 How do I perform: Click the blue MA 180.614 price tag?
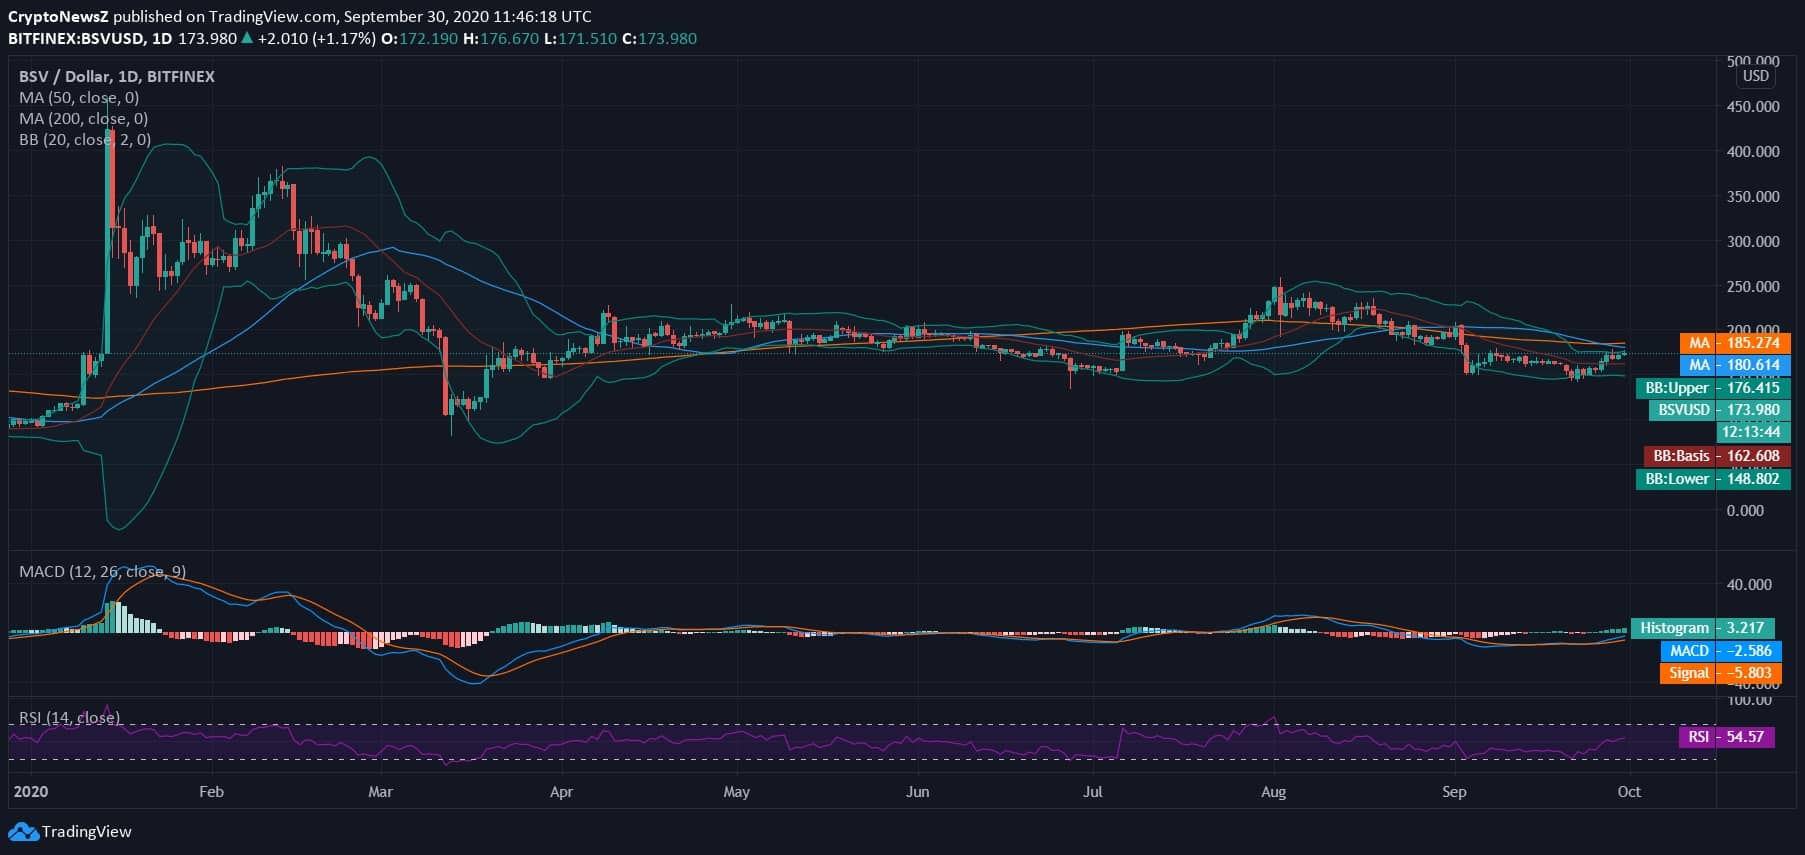(x=1734, y=365)
